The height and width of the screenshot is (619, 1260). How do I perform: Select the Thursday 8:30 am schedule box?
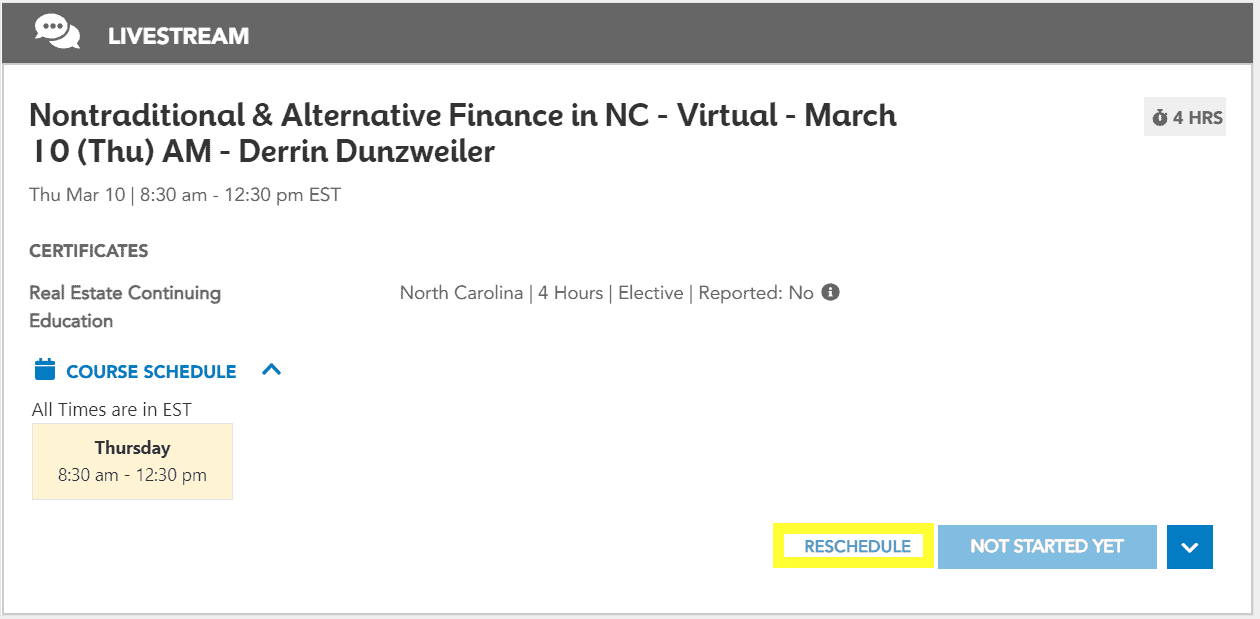(132, 461)
